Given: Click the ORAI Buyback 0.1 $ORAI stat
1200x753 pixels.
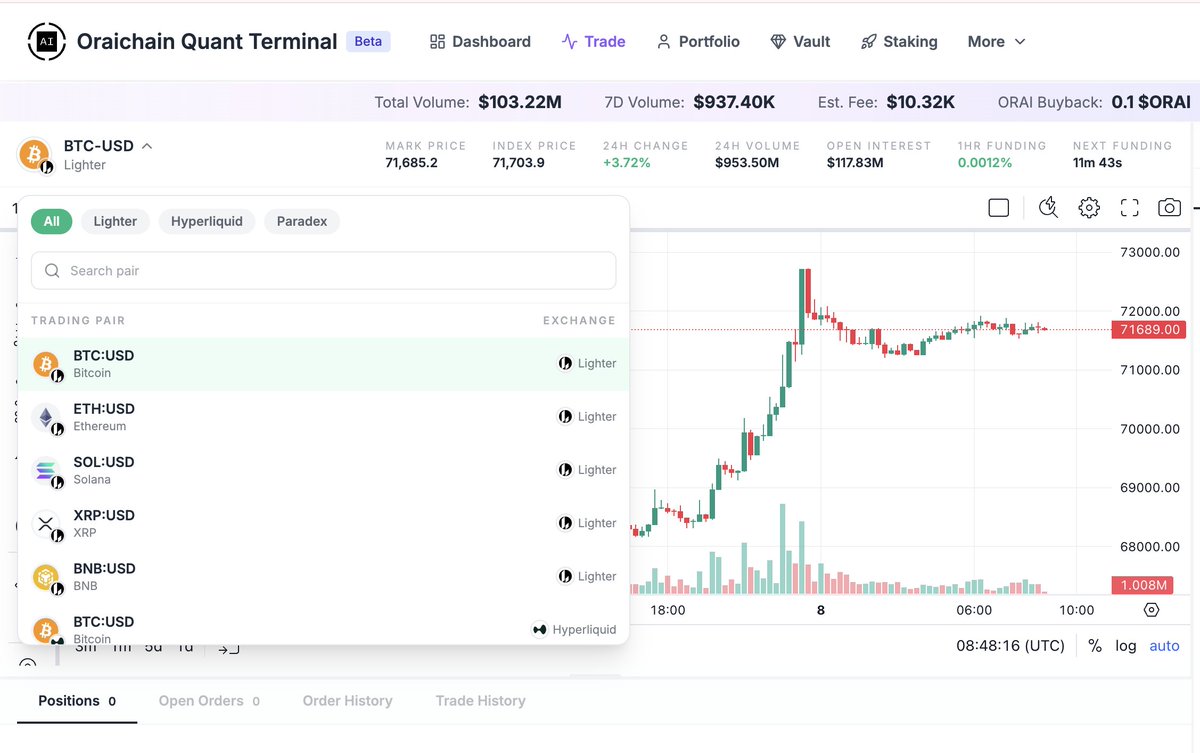Looking at the screenshot, I should point(1094,102).
